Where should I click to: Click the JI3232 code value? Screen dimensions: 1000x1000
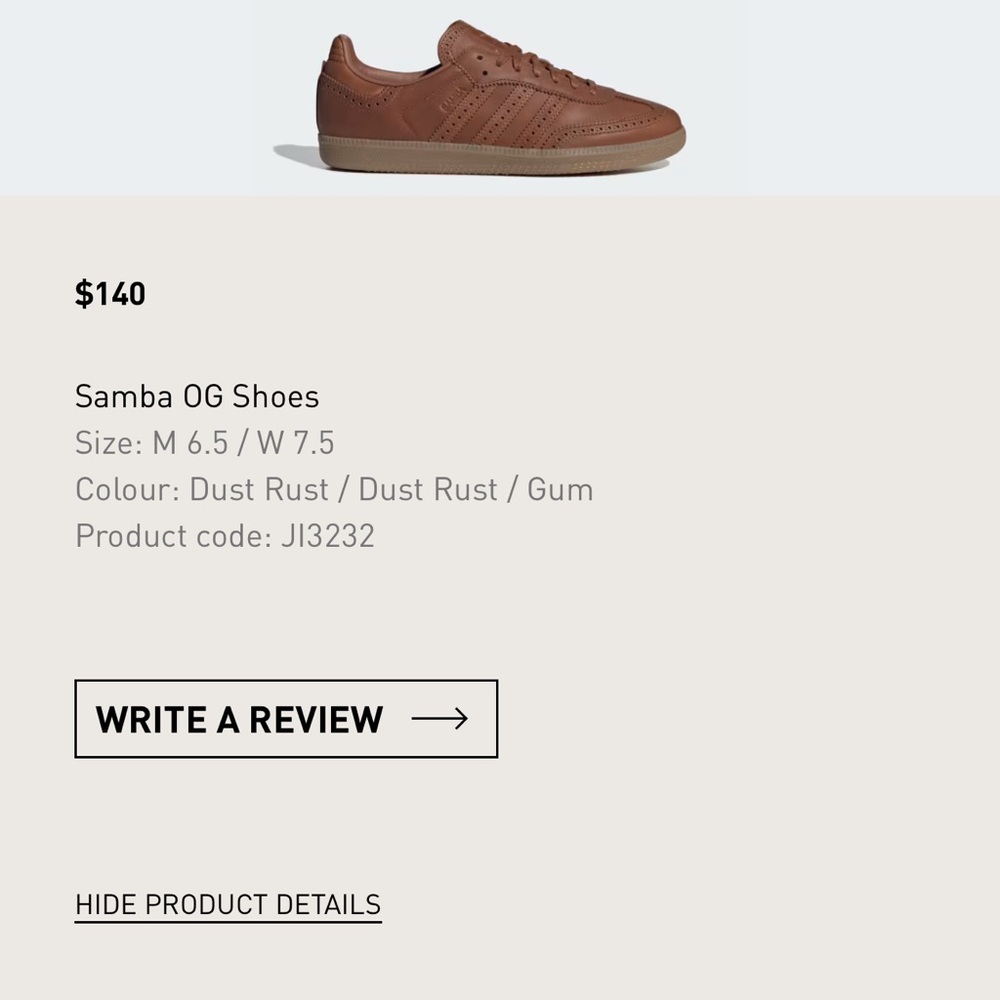(328, 536)
